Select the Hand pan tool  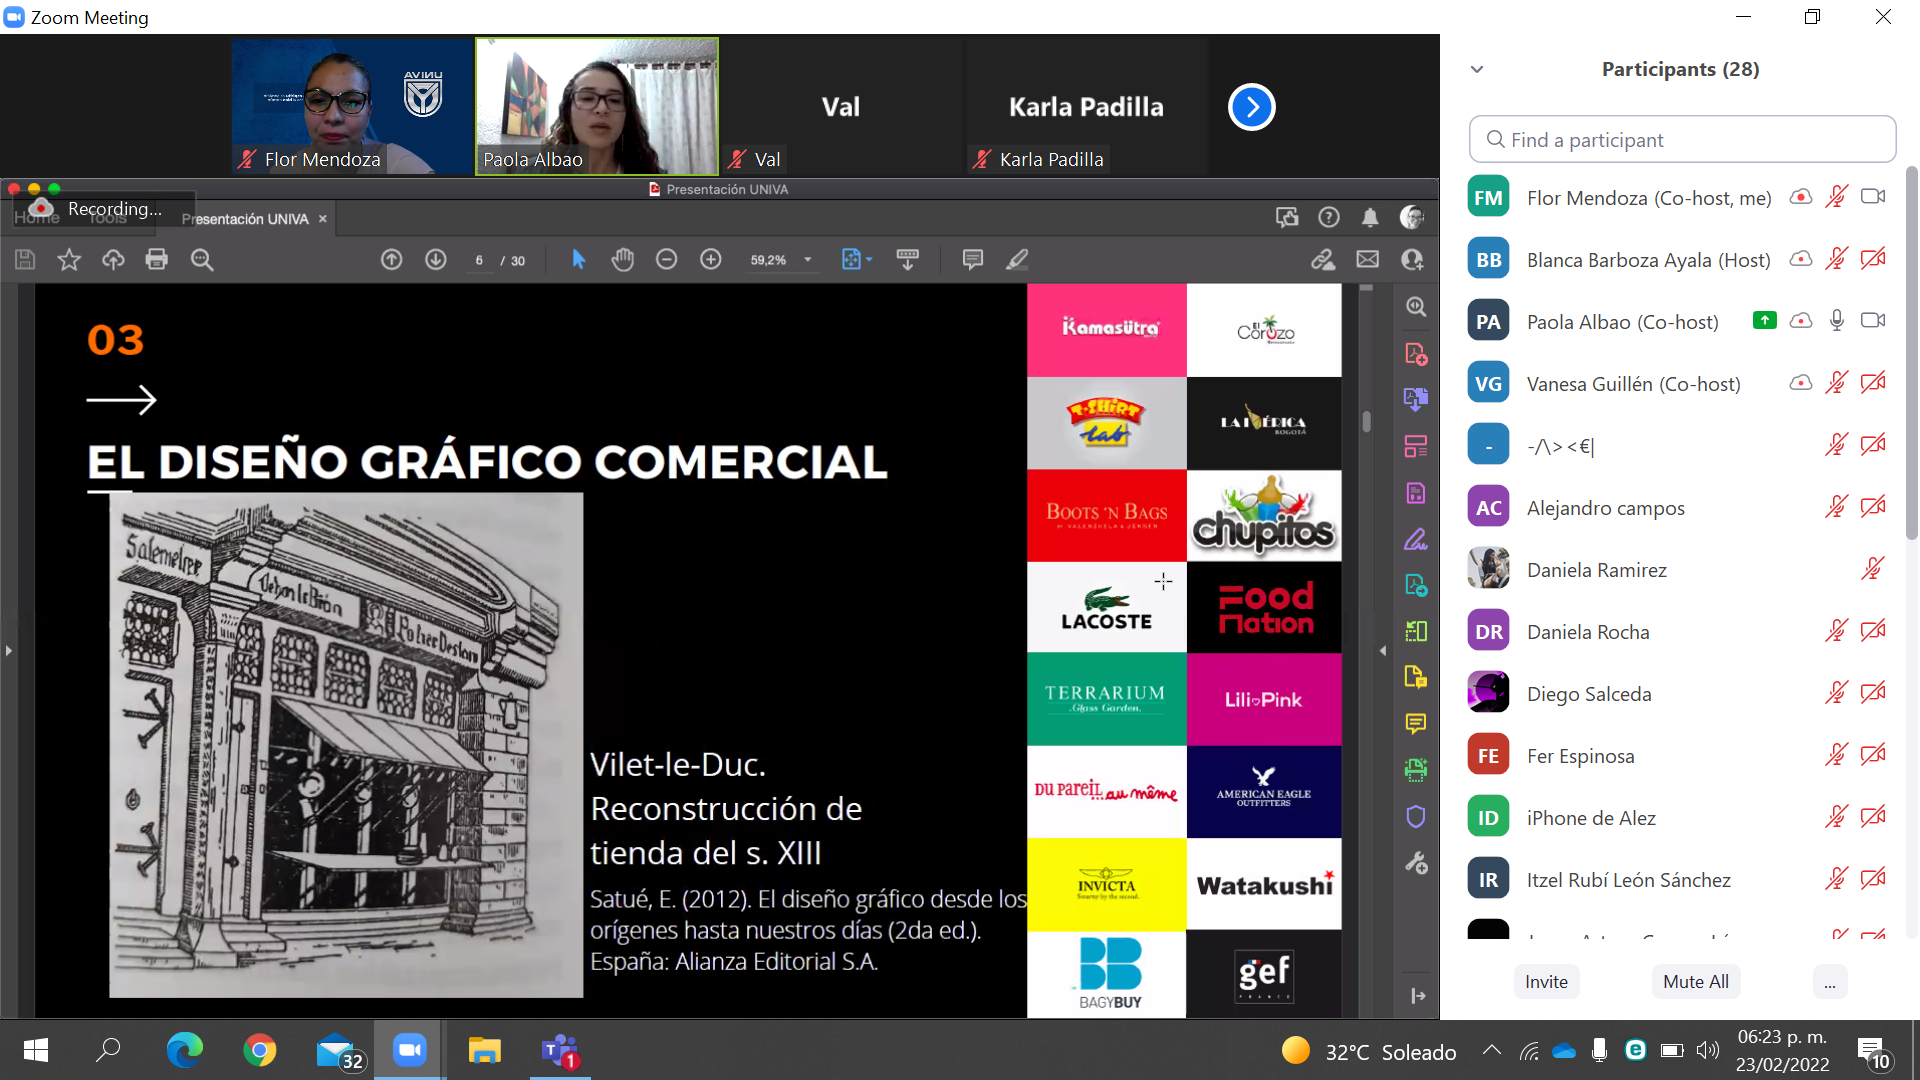click(x=623, y=260)
